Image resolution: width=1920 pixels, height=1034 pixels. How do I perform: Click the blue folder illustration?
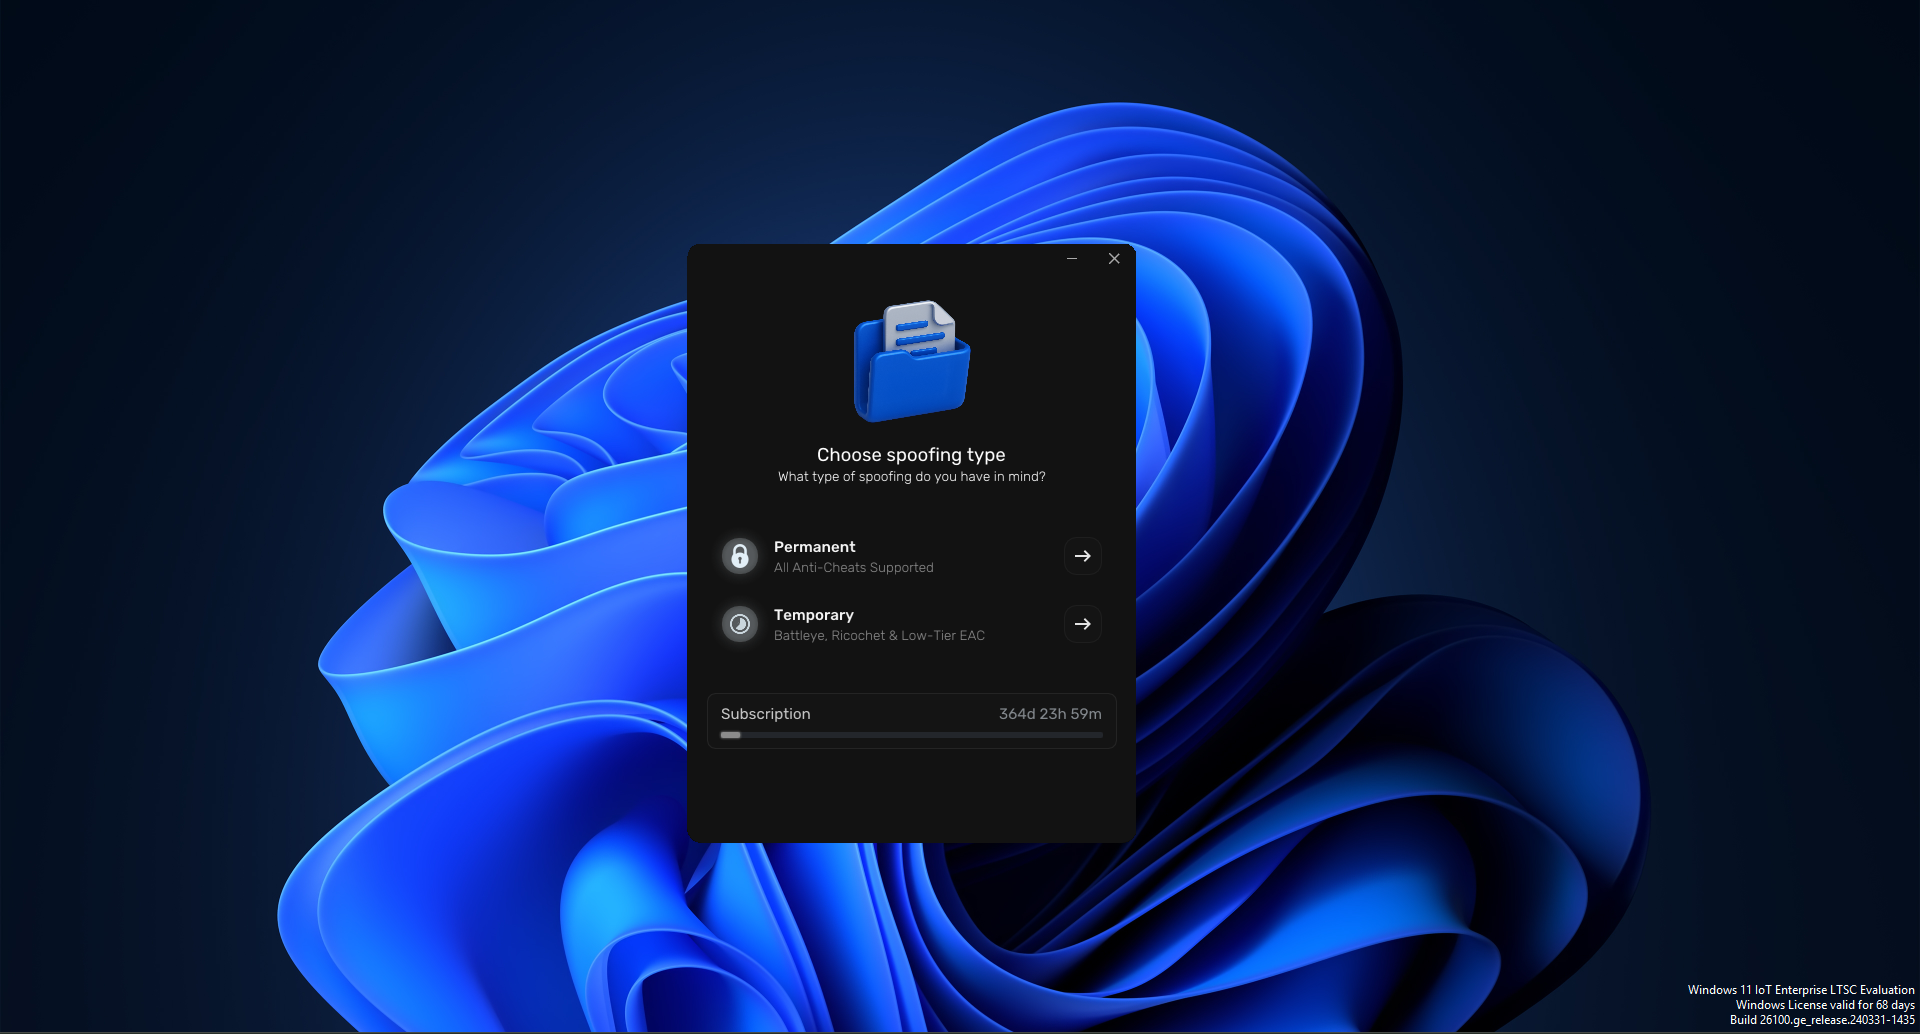tap(912, 361)
